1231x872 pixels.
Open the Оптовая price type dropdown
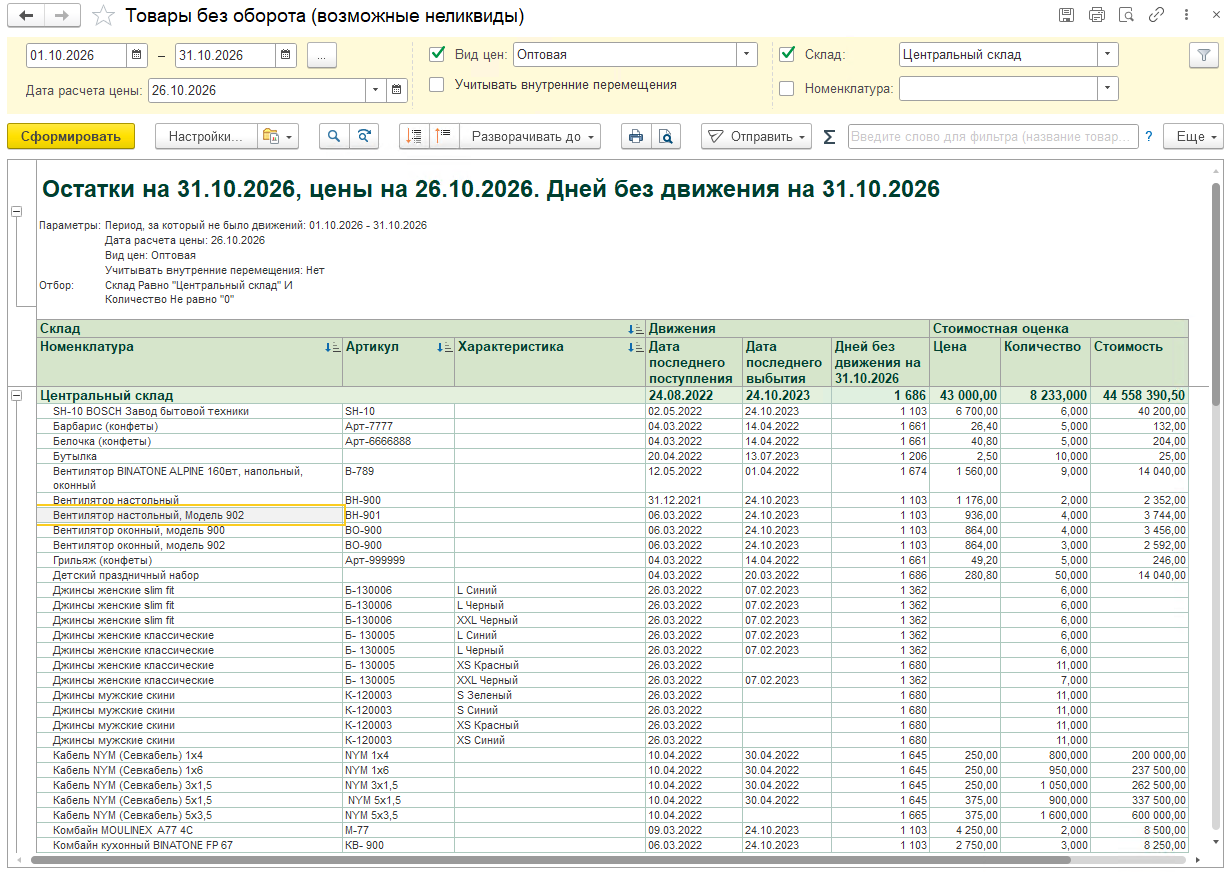747,55
